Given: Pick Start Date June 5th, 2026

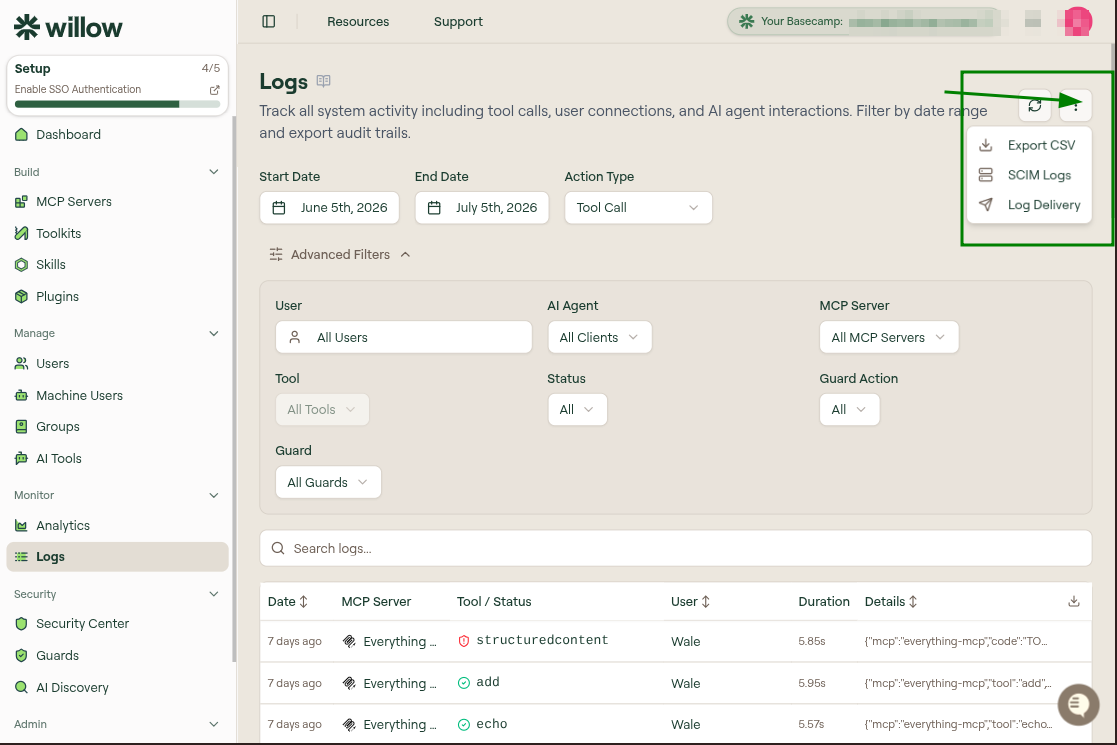Looking at the screenshot, I should pyautogui.click(x=329, y=208).
